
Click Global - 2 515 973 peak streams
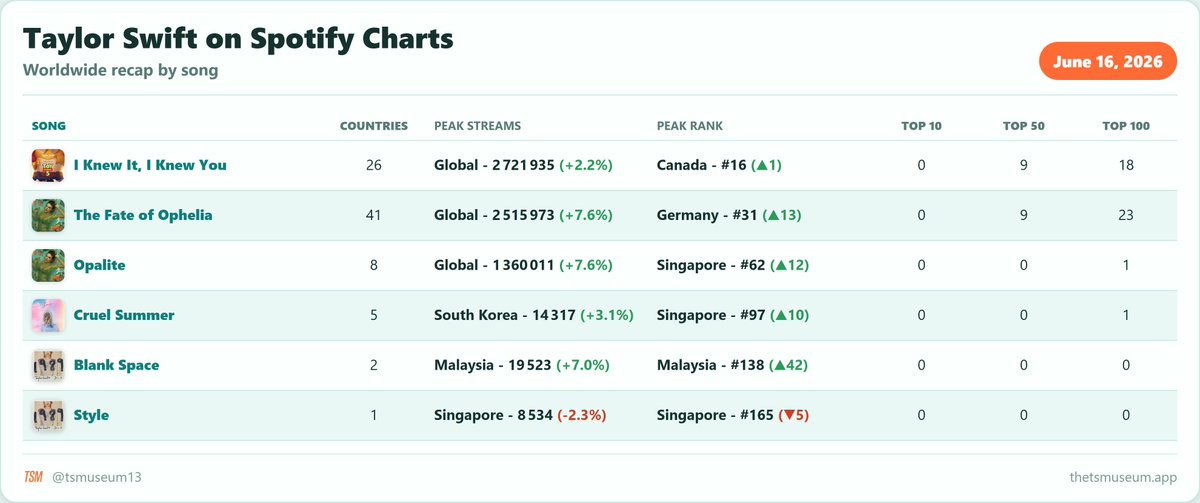[x=523, y=215]
